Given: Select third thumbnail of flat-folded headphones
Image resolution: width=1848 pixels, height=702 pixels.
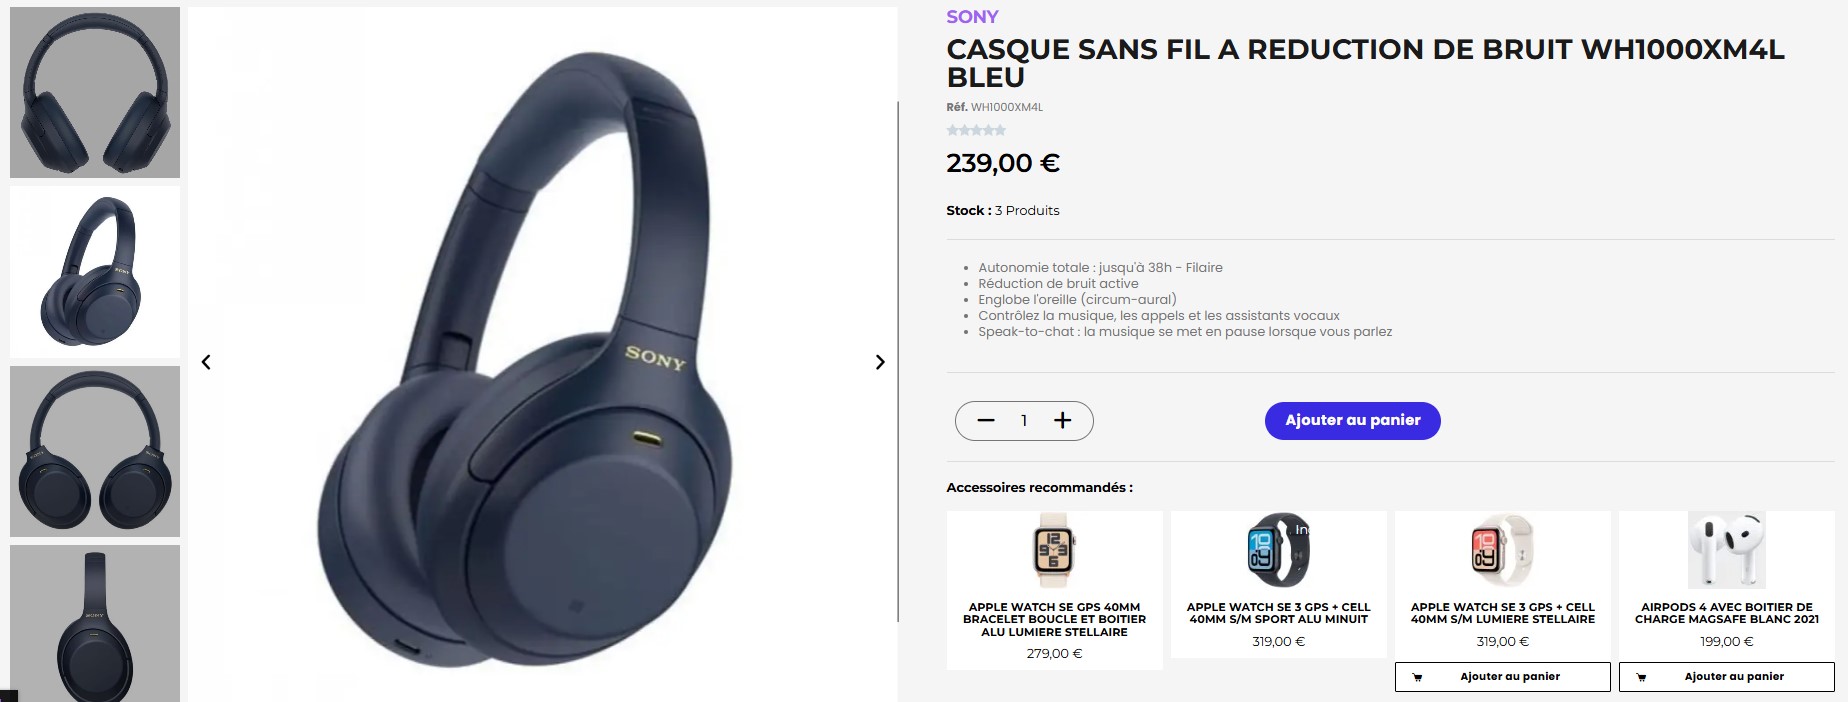Looking at the screenshot, I should pos(95,451).
